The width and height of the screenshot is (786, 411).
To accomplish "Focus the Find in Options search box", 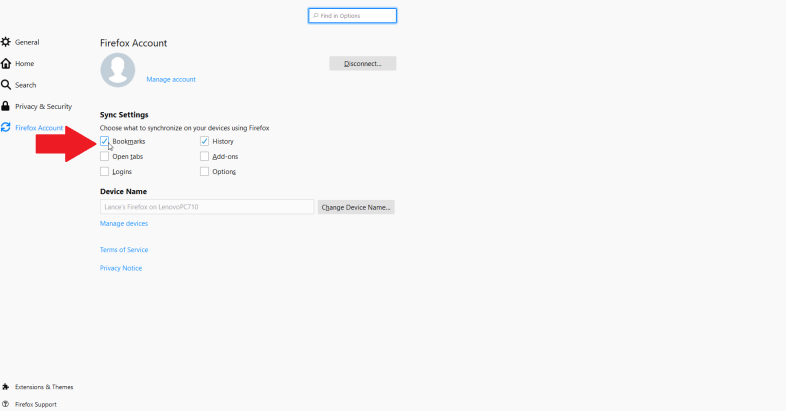I will 352,16.
